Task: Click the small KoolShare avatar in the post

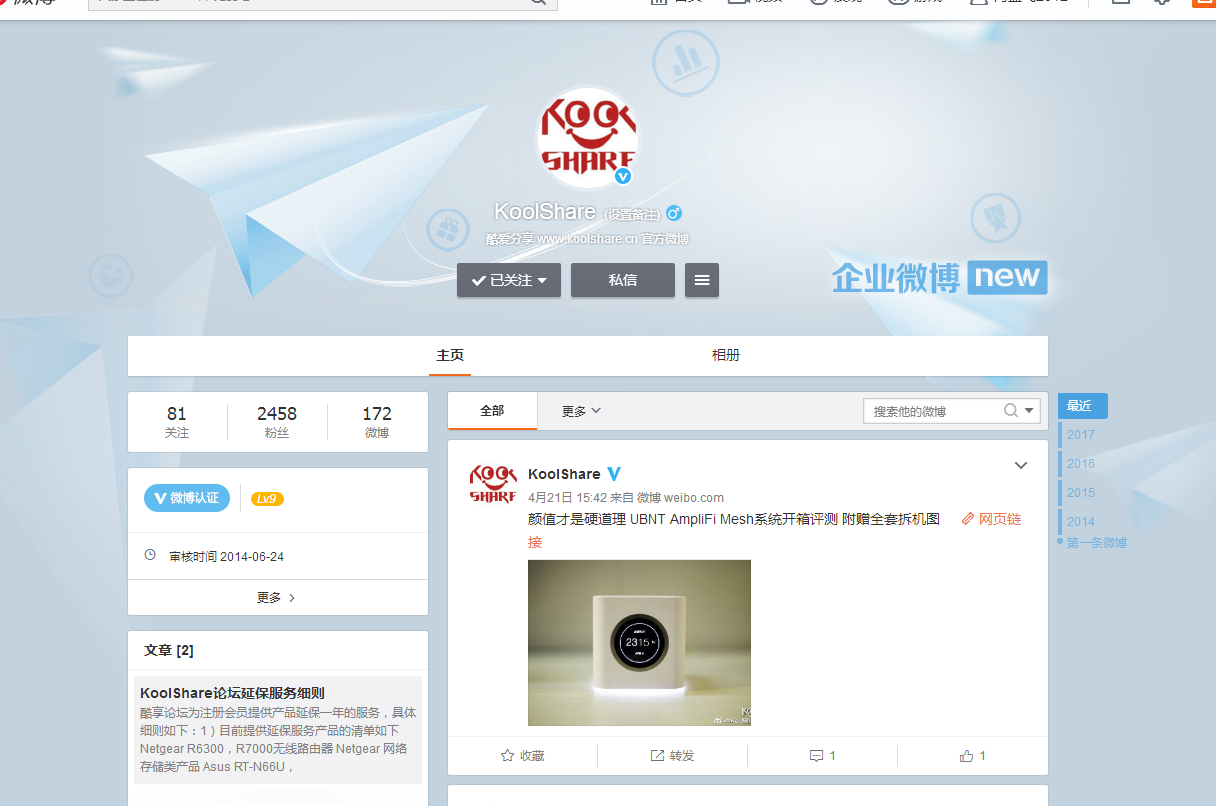Action: pos(493,484)
